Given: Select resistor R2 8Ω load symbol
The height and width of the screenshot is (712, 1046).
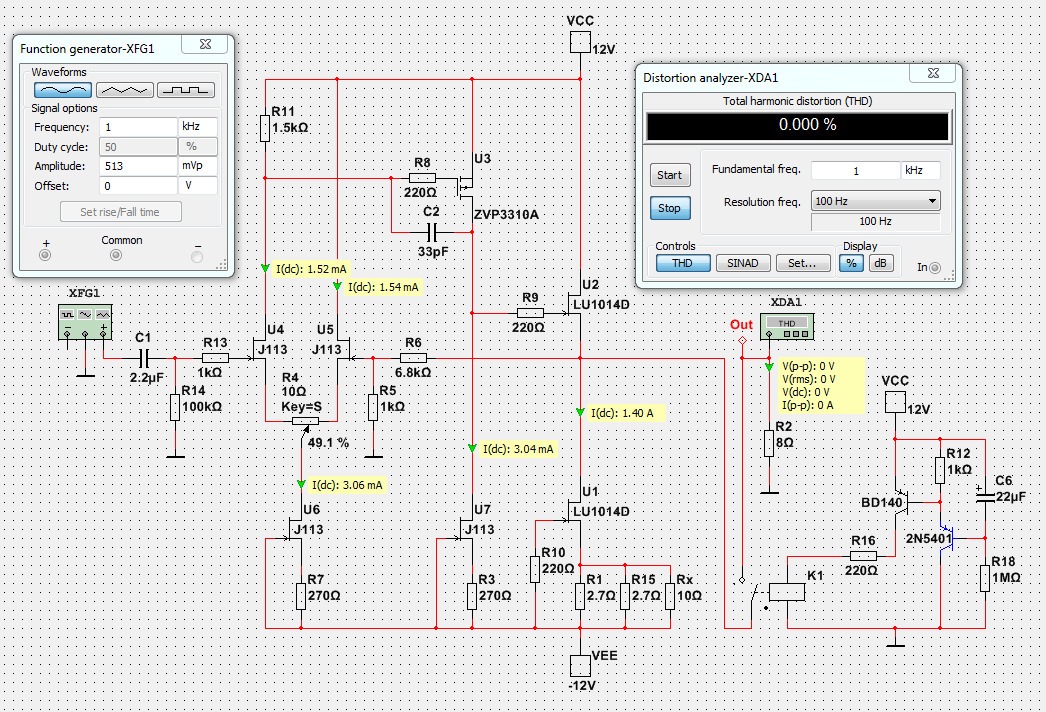Looking at the screenshot, I should click(x=769, y=443).
